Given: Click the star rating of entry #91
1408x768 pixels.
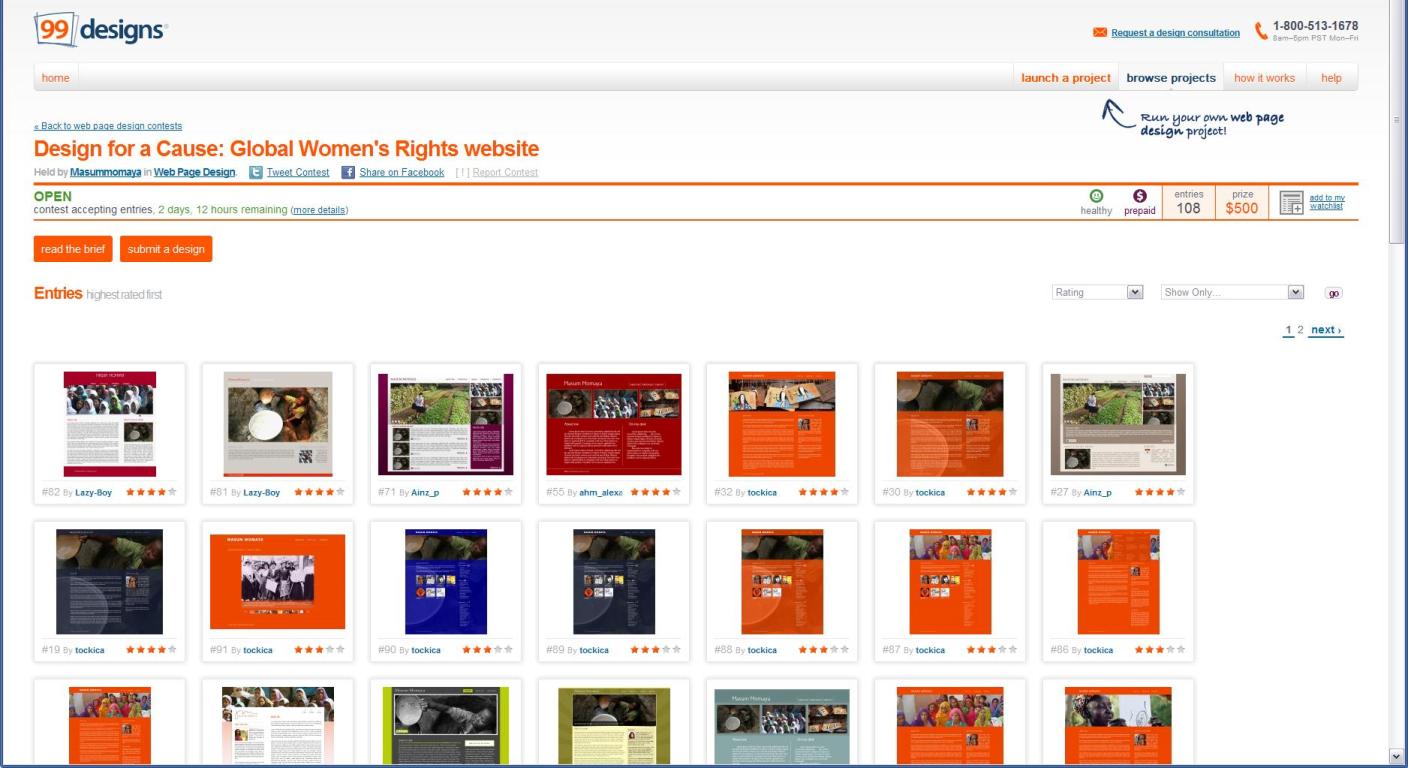Looking at the screenshot, I should click(x=319, y=650).
